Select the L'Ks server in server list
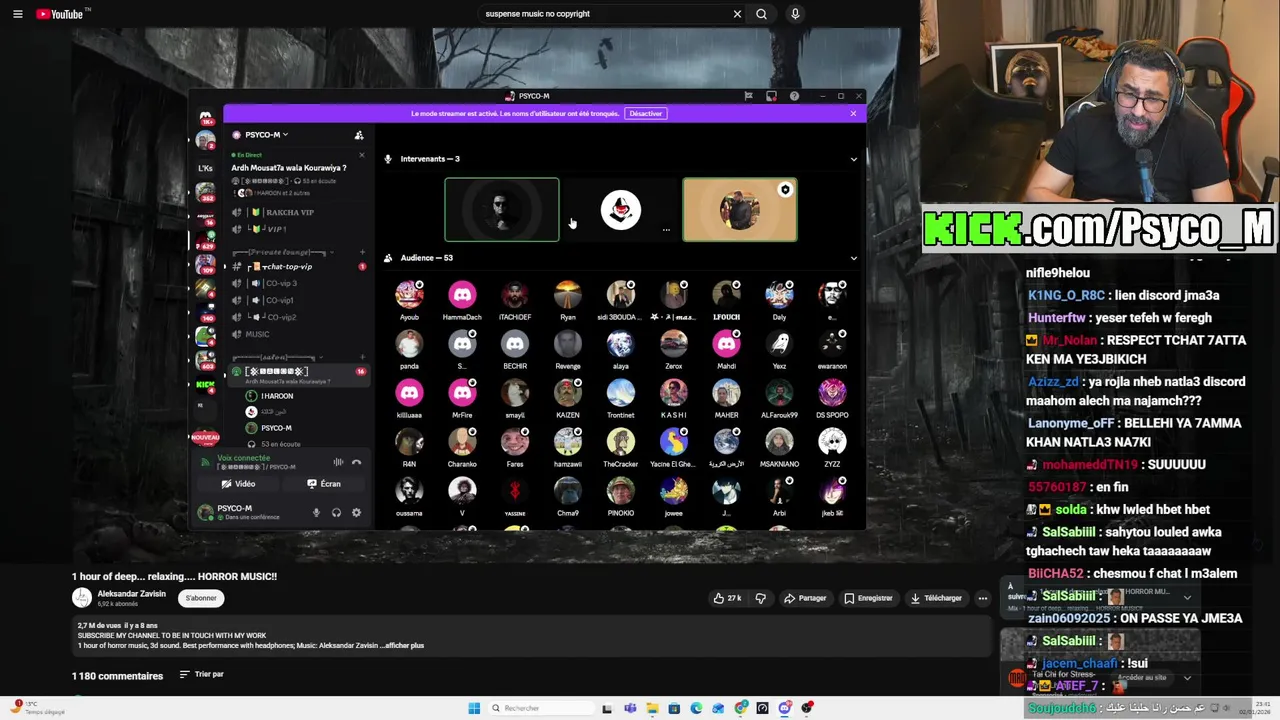Image resolution: width=1280 pixels, height=720 pixels. pyautogui.click(x=205, y=168)
